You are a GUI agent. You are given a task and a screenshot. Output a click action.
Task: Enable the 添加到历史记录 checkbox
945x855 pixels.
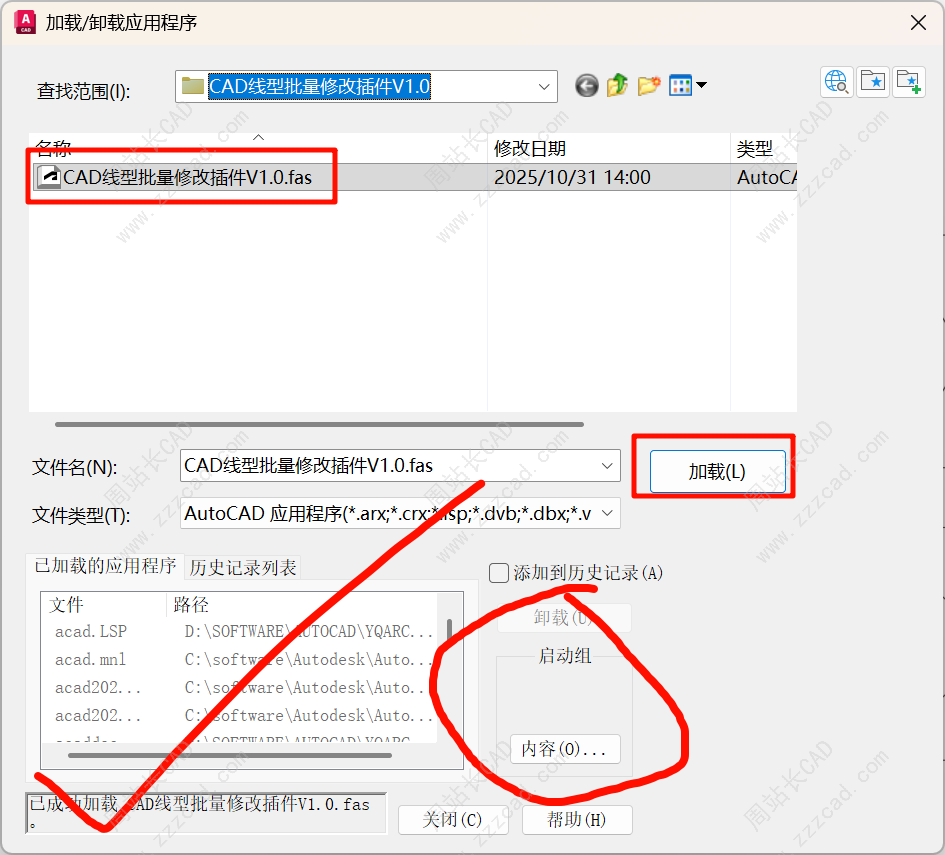(499, 573)
